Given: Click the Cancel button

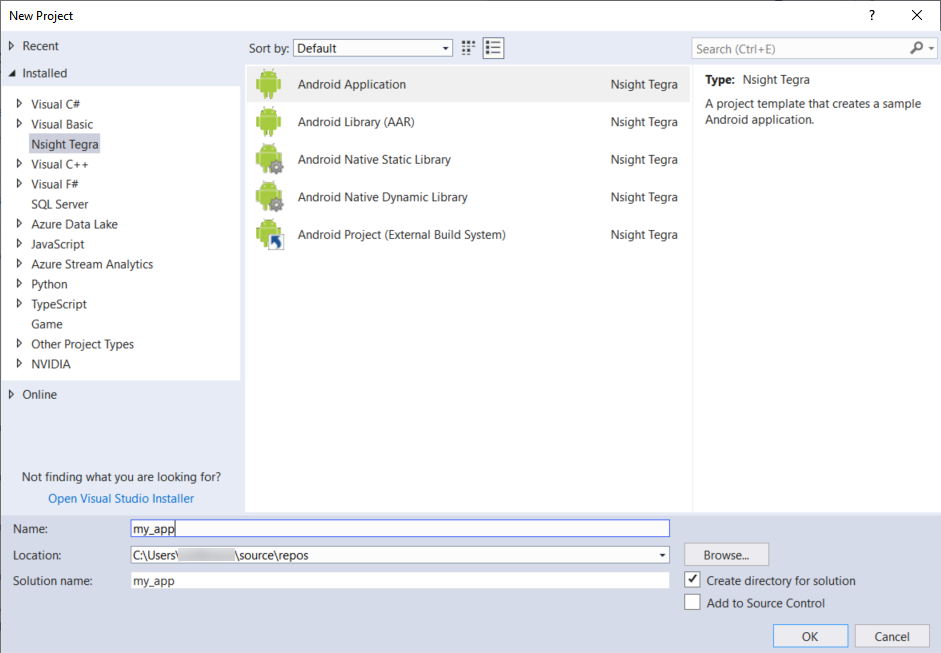Looking at the screenshot, I should 892,636.
